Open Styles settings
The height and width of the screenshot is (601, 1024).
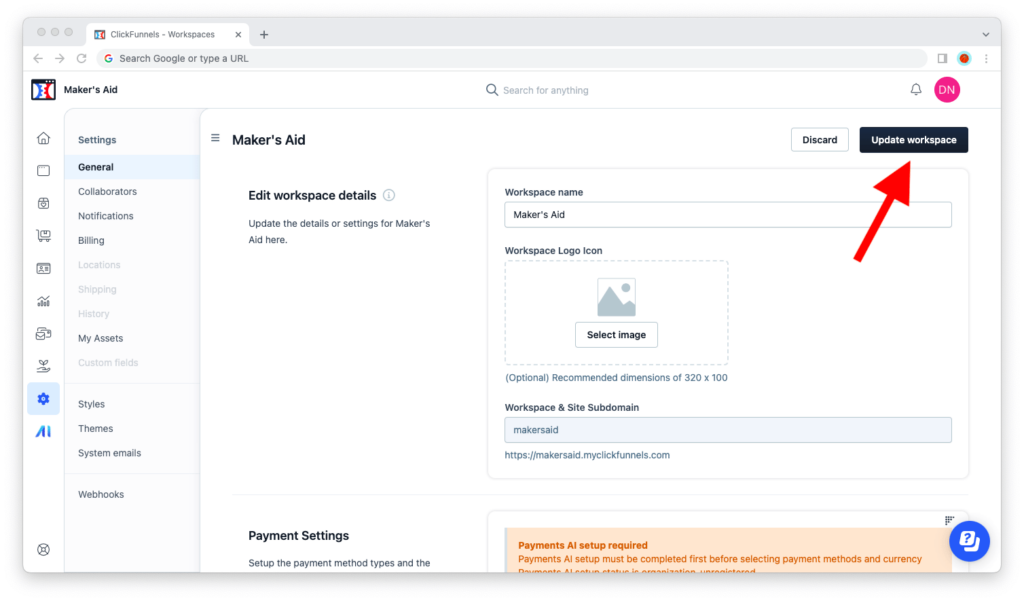91,404
